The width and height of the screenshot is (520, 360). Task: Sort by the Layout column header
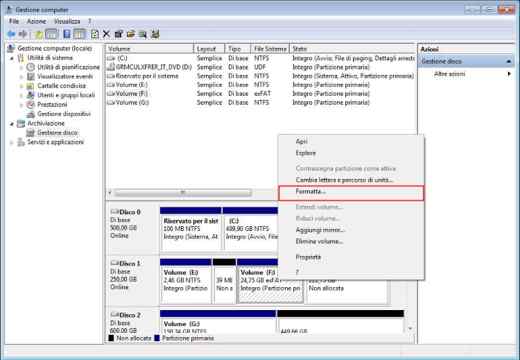point(209,49)
